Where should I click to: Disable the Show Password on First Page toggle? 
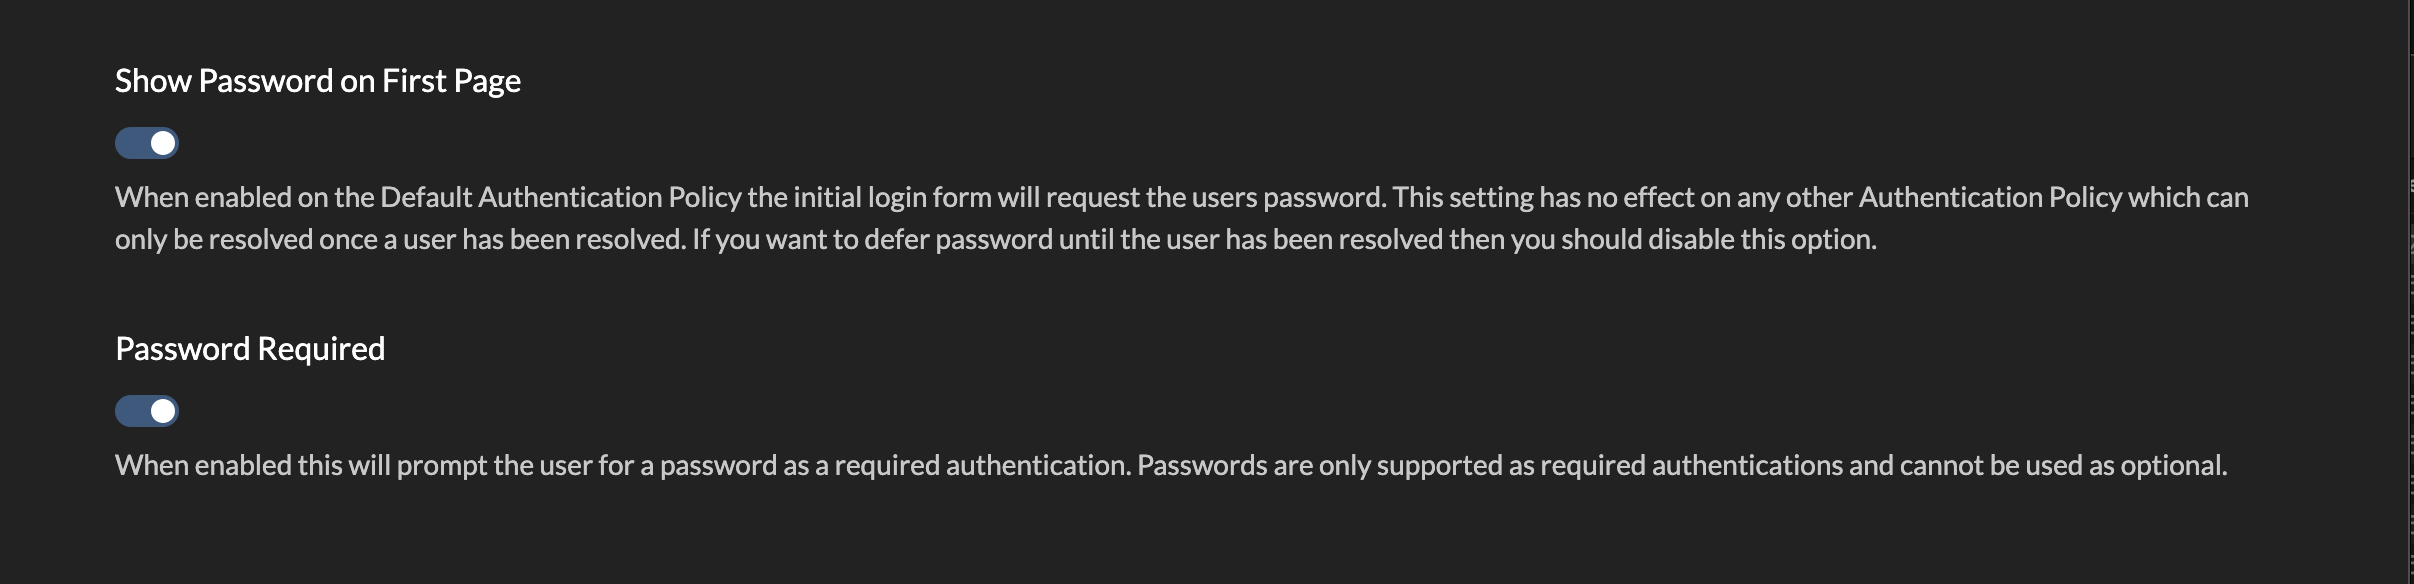(146, 143)
